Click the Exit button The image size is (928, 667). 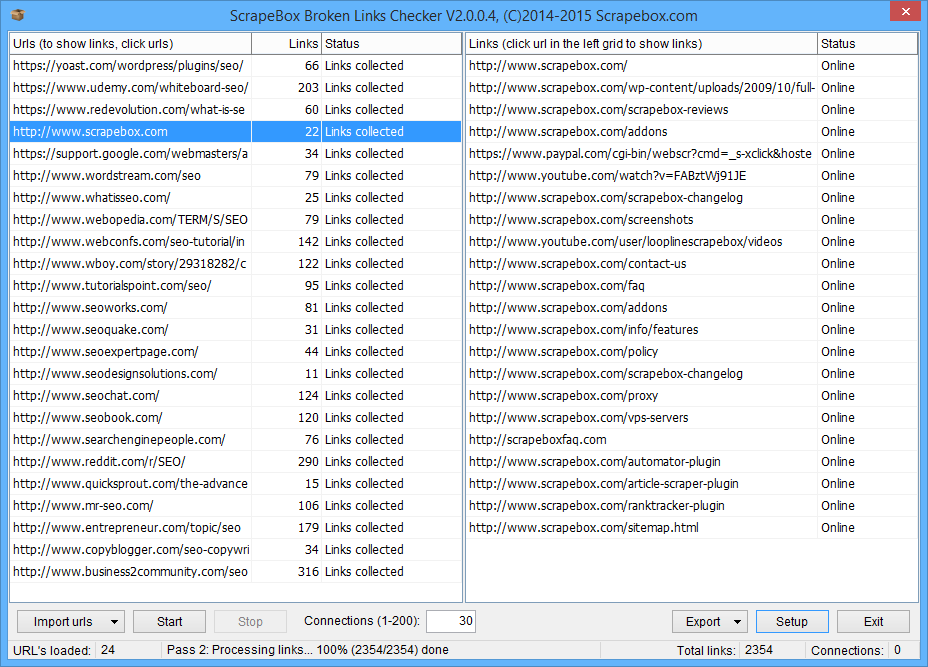point(873,621)
